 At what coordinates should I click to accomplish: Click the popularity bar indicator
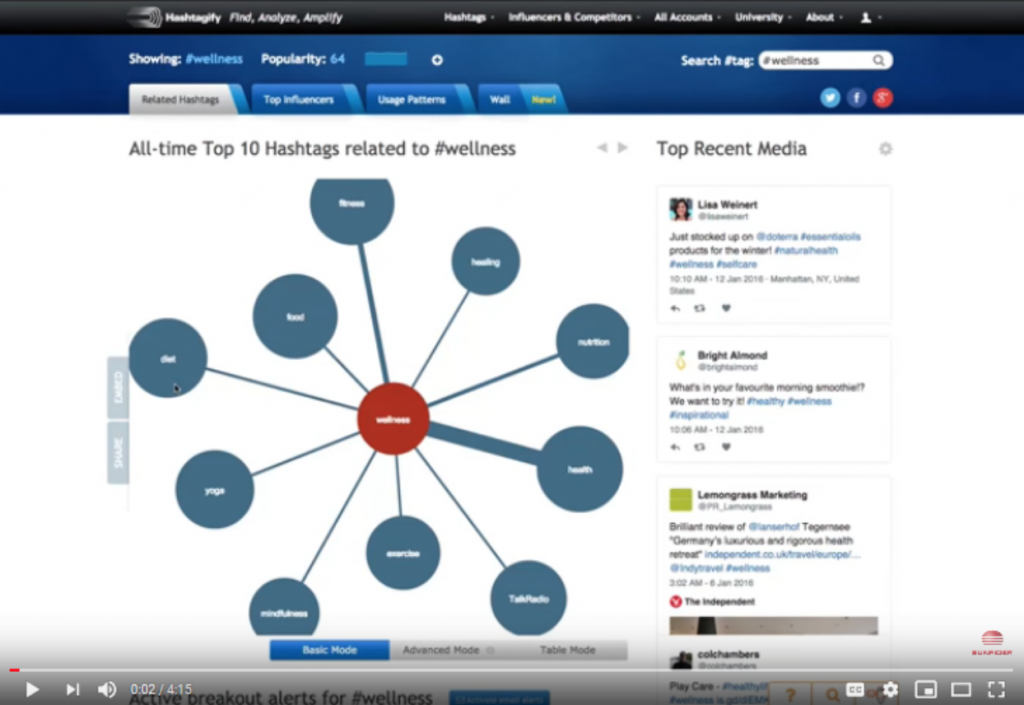386,59
